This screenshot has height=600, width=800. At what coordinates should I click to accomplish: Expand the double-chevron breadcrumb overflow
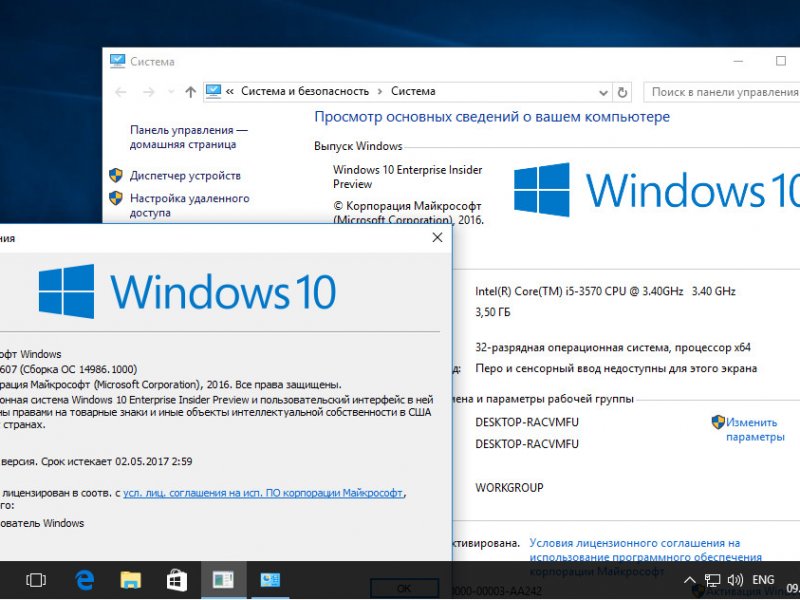click(230, 92)
